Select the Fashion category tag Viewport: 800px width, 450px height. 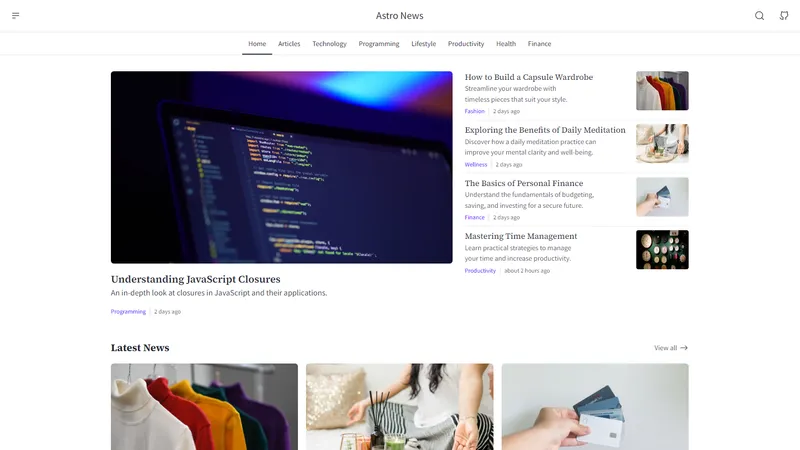475,111
